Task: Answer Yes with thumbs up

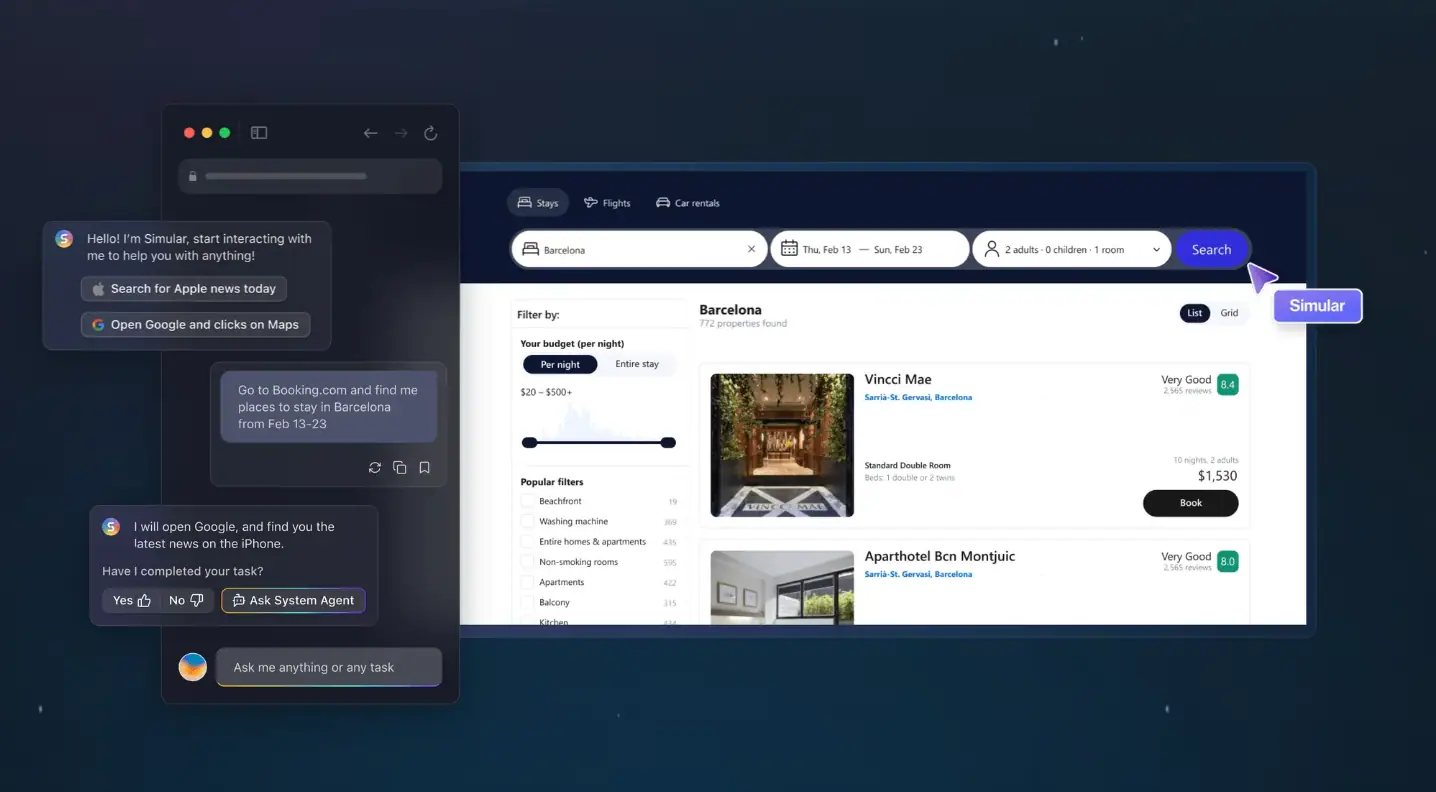Action: click(x=131, y=600)
